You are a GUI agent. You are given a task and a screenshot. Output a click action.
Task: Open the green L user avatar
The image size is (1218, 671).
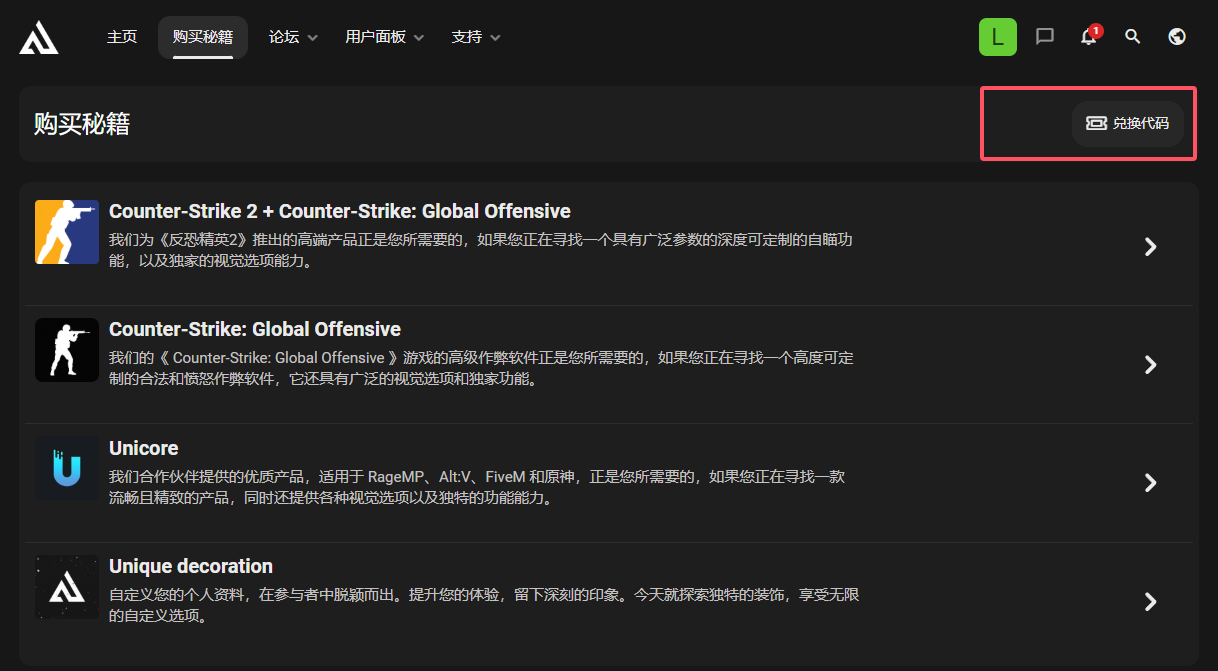[x=997, y=37]
